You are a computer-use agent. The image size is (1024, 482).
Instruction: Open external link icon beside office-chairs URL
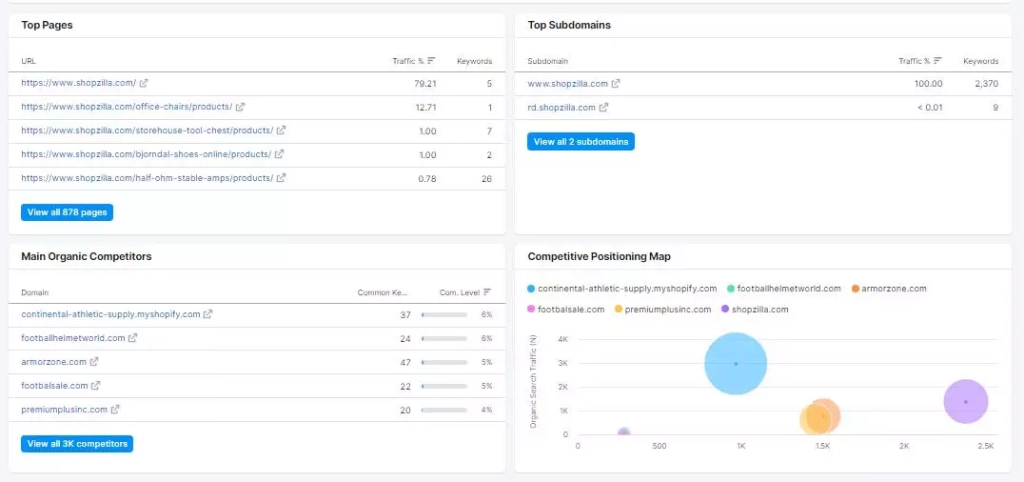click(x=240, y=106)
